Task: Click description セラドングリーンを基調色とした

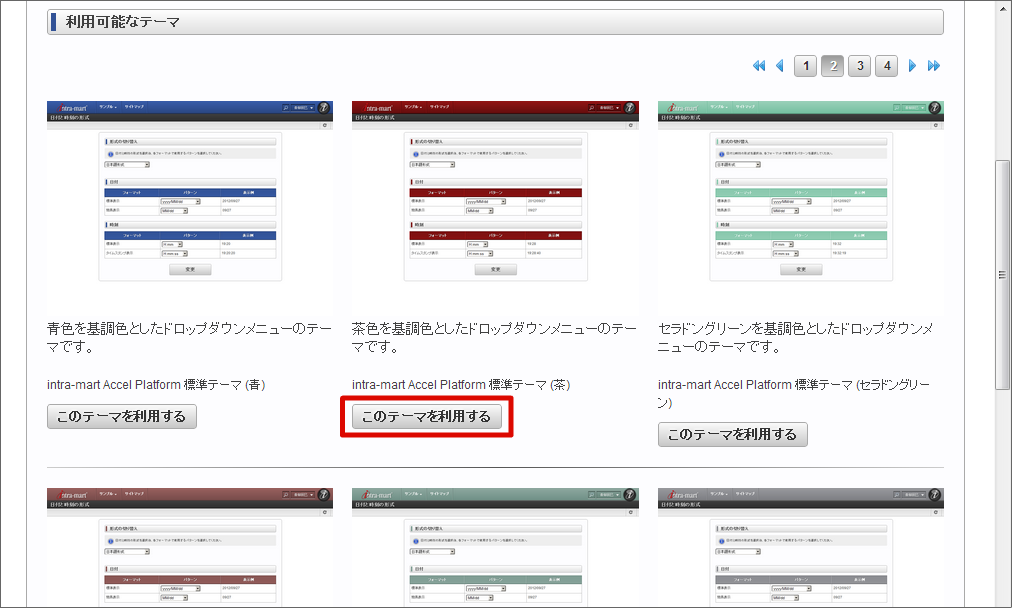Action: 795,338
